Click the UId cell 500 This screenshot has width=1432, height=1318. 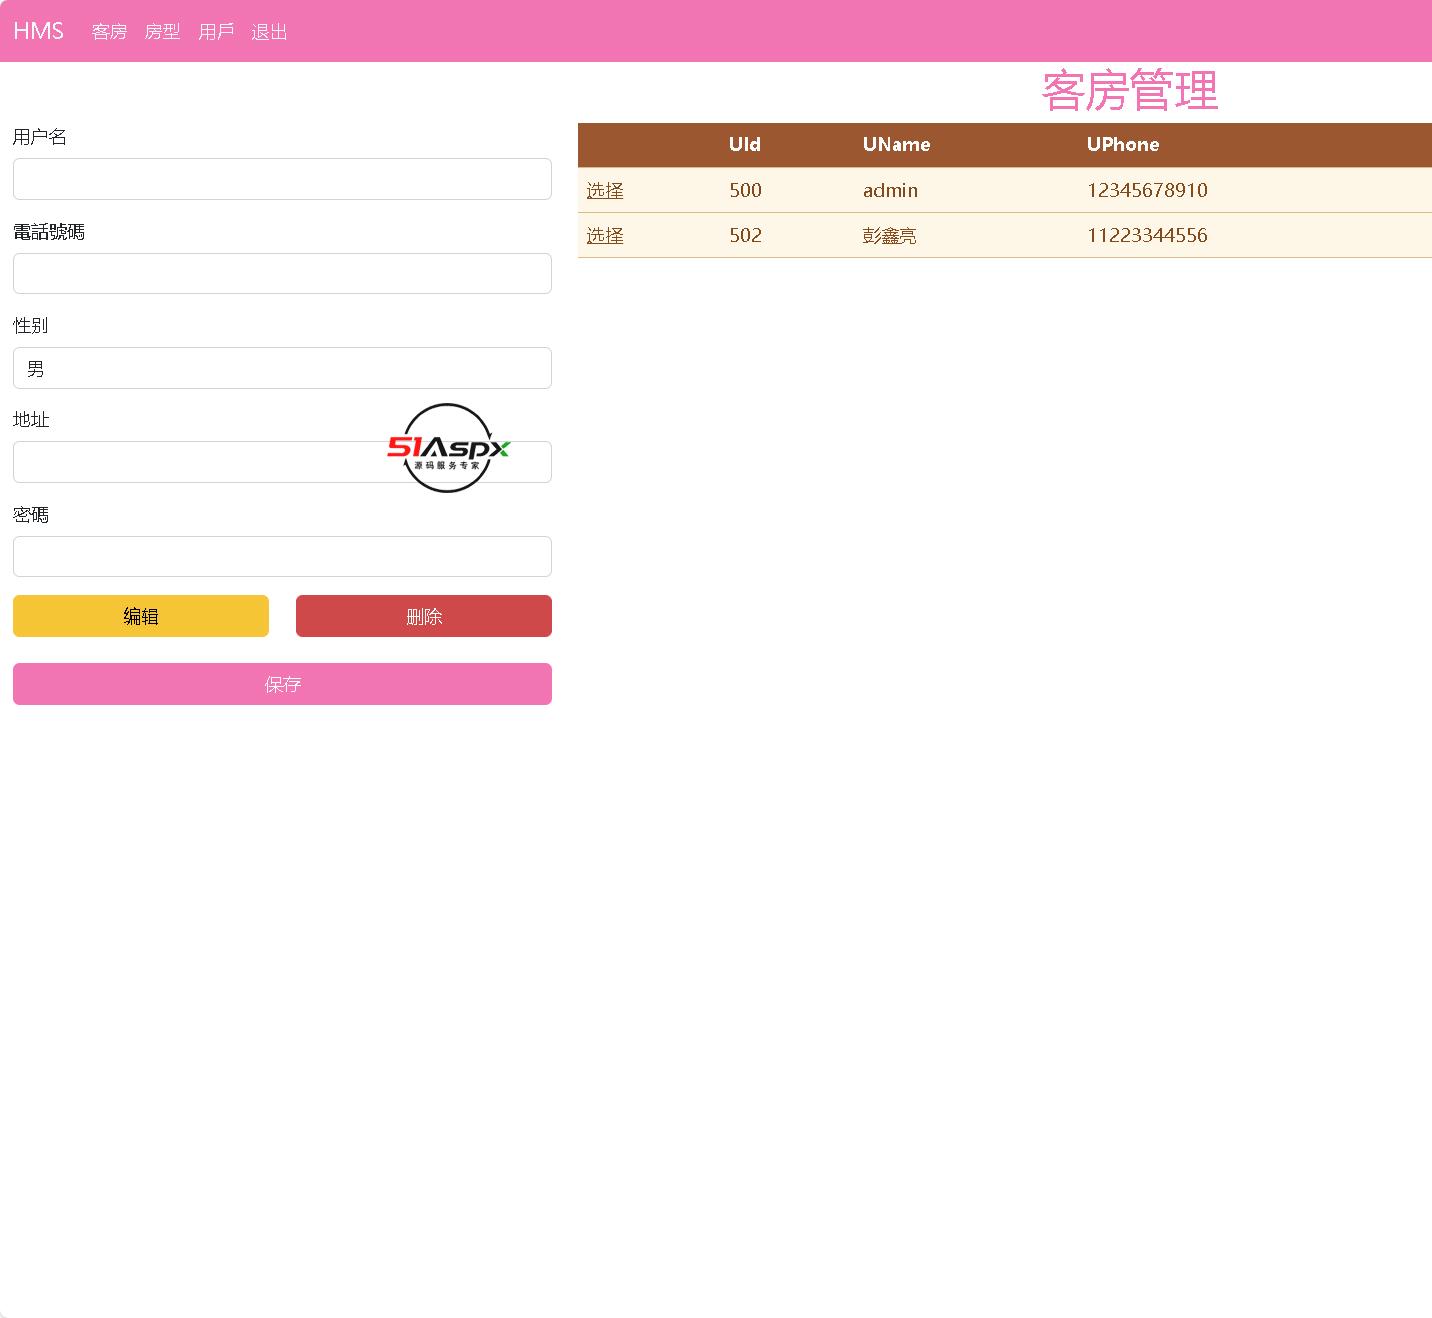(746, 190)
